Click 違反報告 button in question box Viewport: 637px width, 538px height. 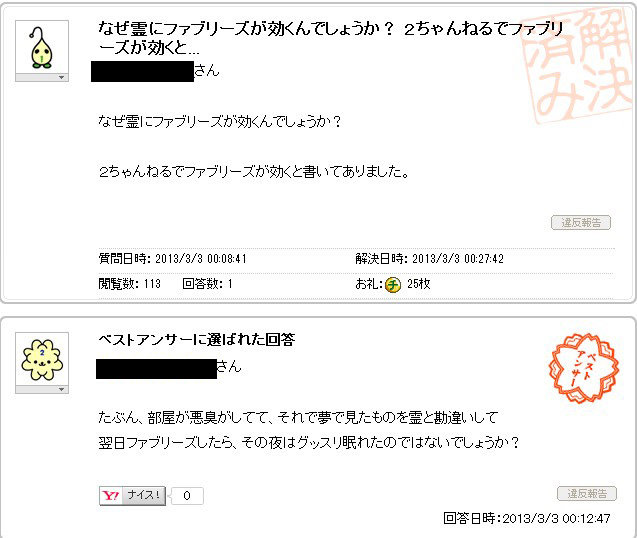click(581, 223)
